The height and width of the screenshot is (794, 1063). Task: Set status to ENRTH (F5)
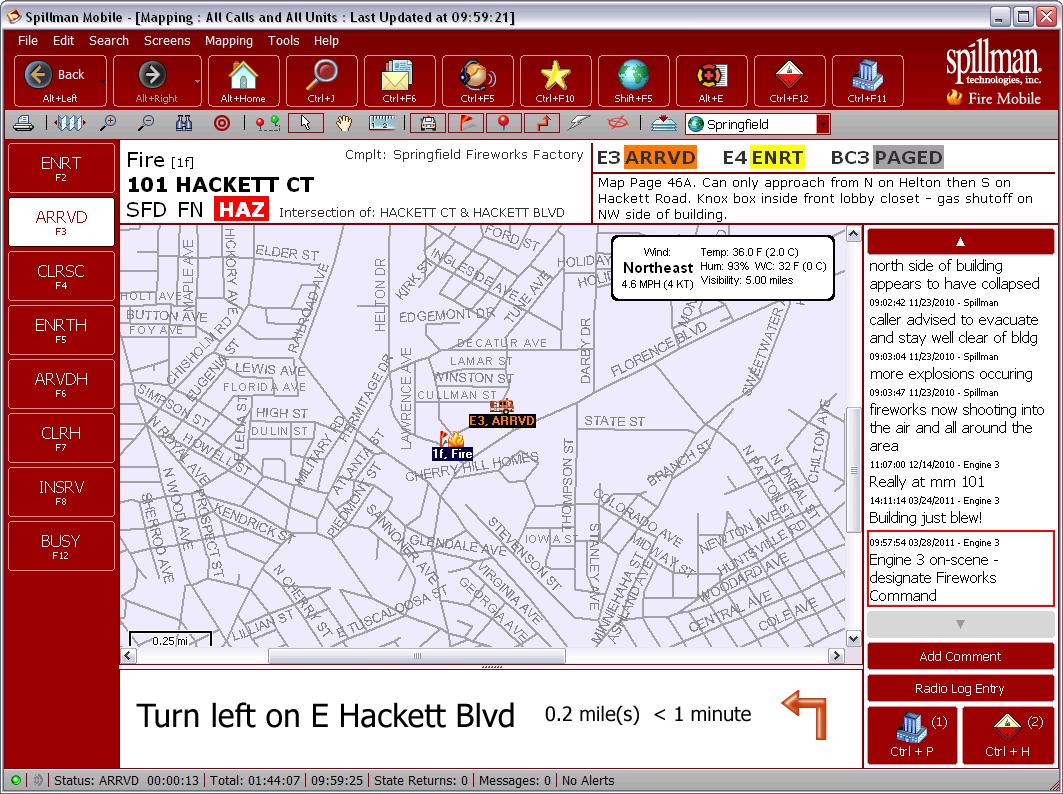61,330
